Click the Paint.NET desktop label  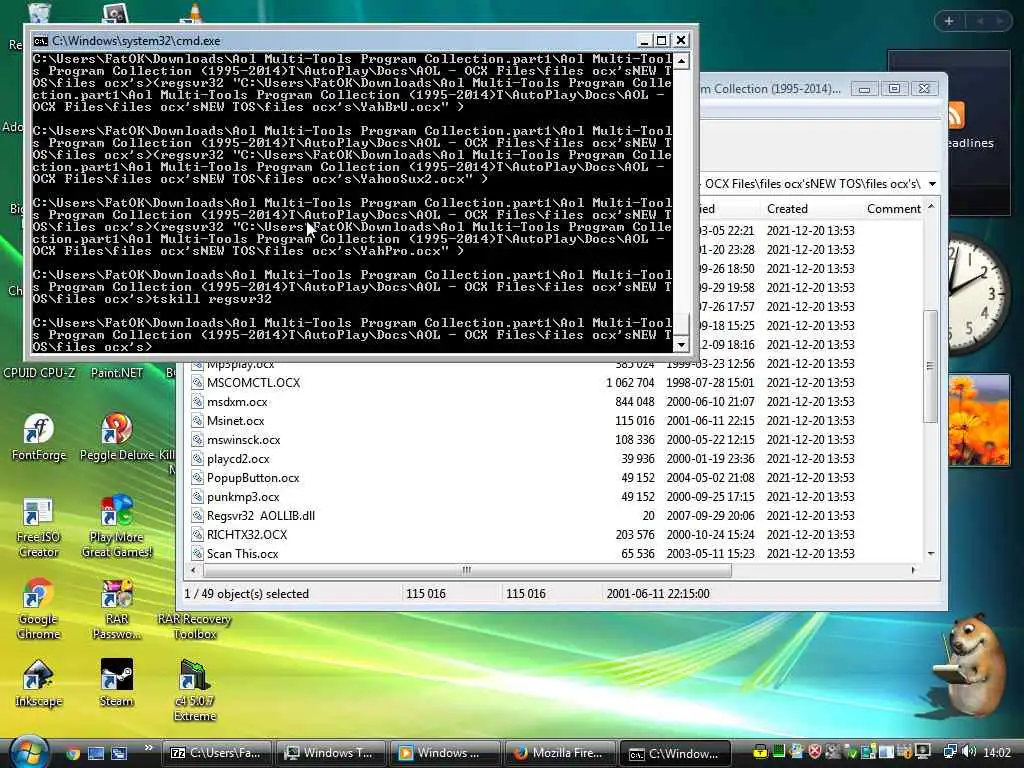coord(117,373)
